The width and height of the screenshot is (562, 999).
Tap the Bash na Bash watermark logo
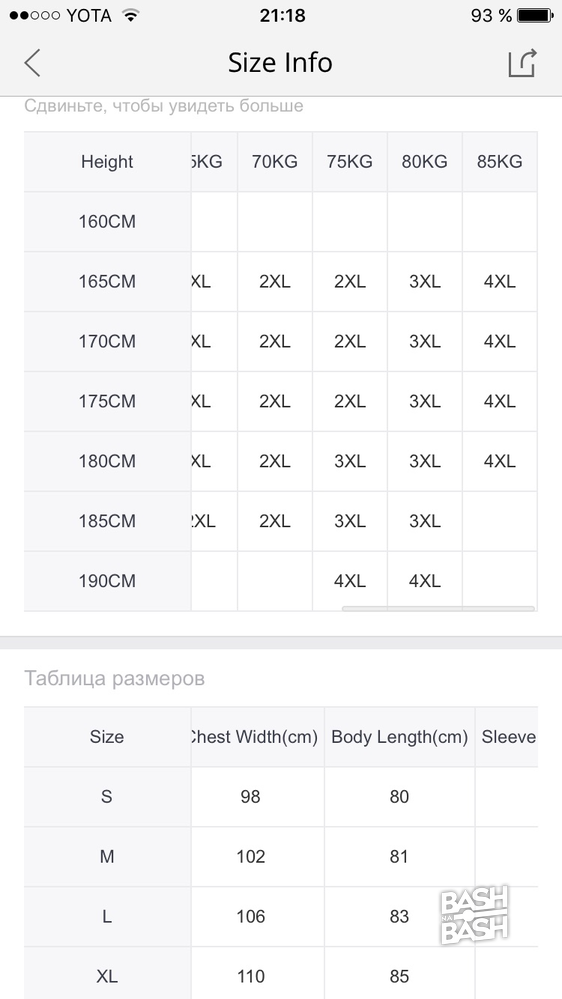click(x=475, y=914)
